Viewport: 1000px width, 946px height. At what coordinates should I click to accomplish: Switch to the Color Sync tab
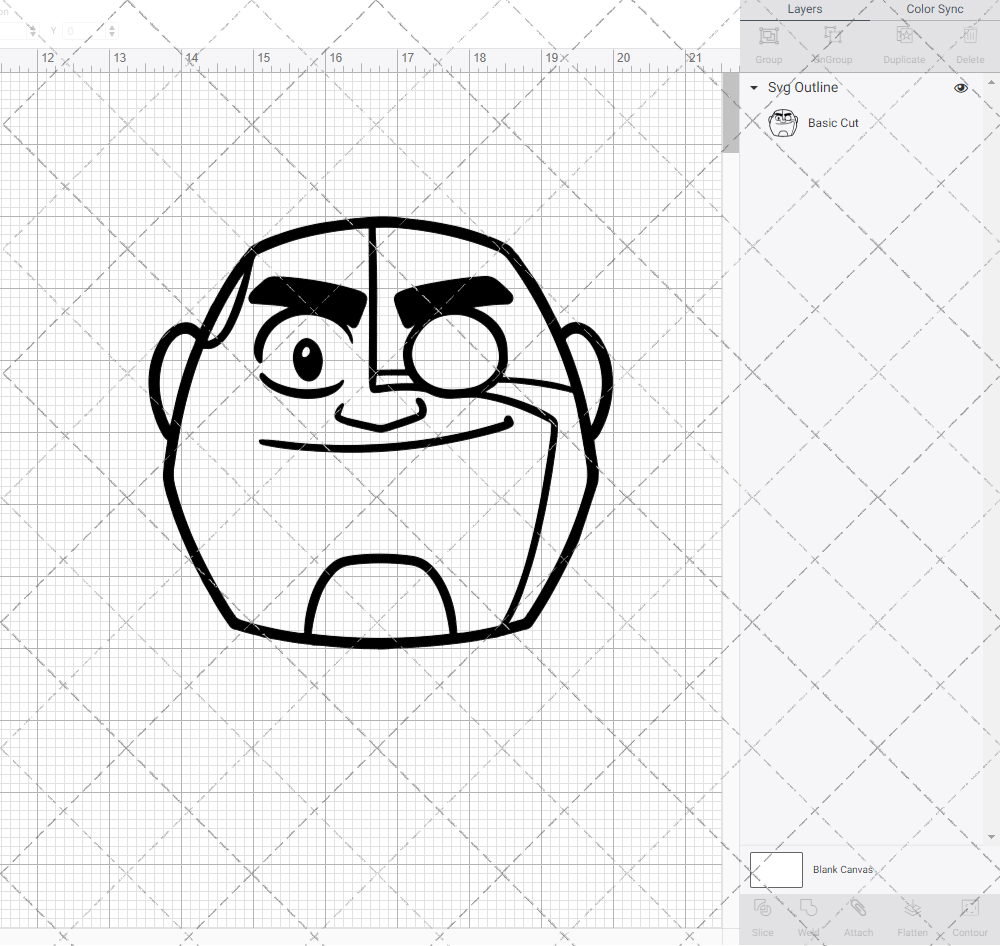coord(934,9)
